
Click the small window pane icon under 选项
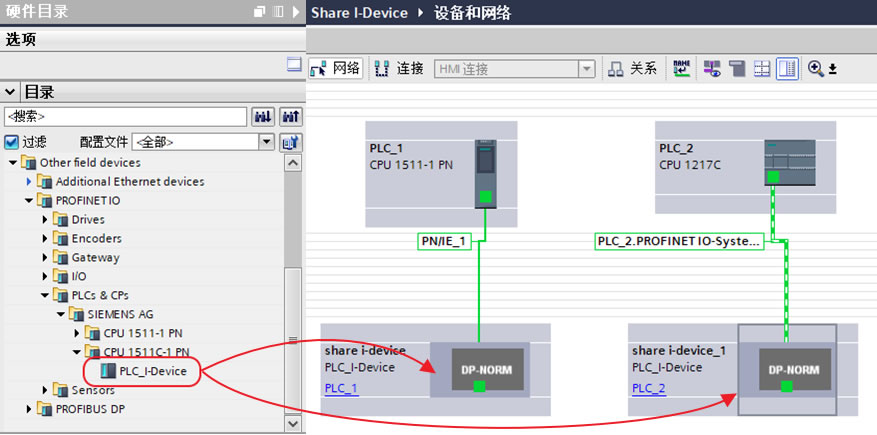click(294, 64)
